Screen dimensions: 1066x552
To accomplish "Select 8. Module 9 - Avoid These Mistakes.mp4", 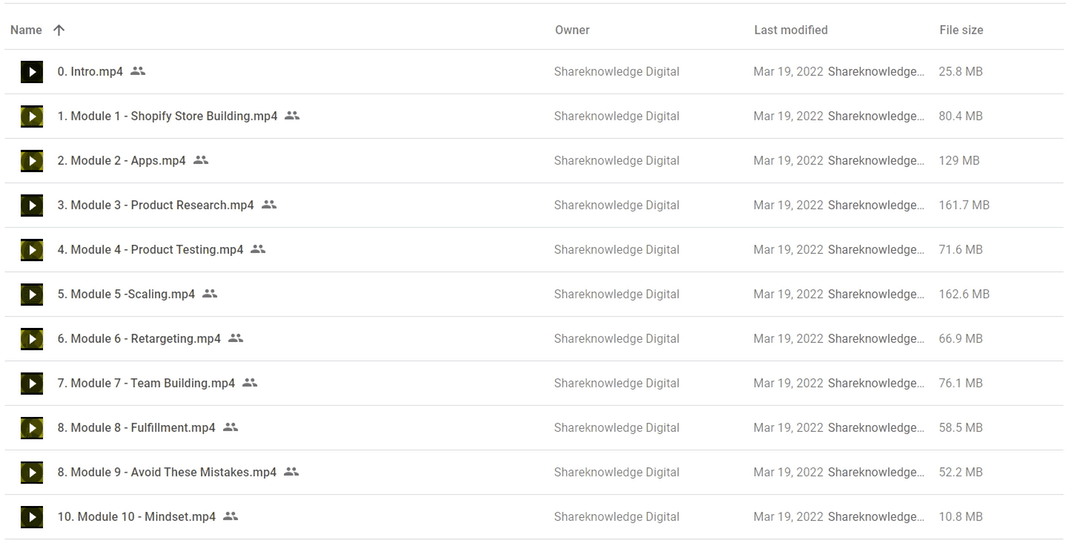I will pos(167,472).
